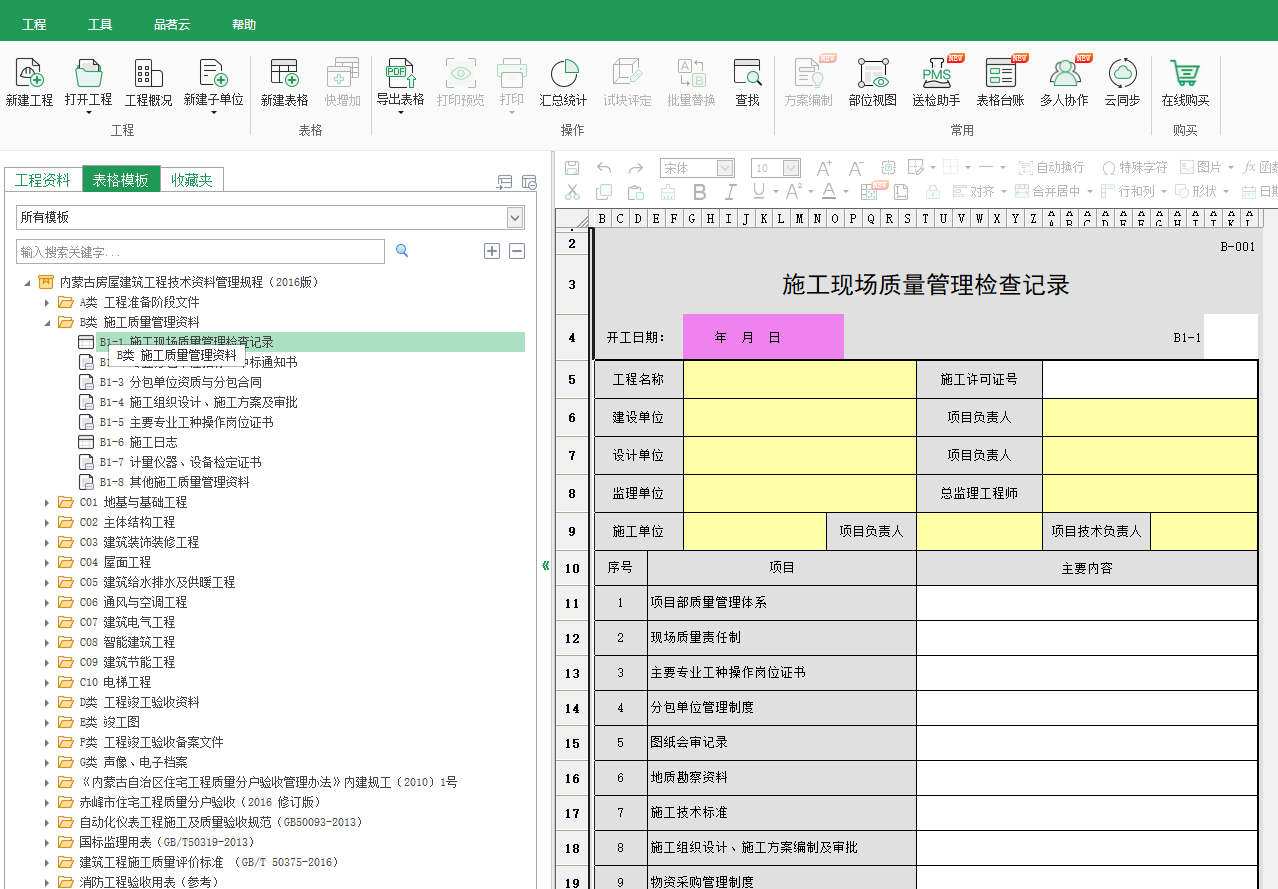
Task: Switch to the 工程资料 tab
Action: click(43, 180)
